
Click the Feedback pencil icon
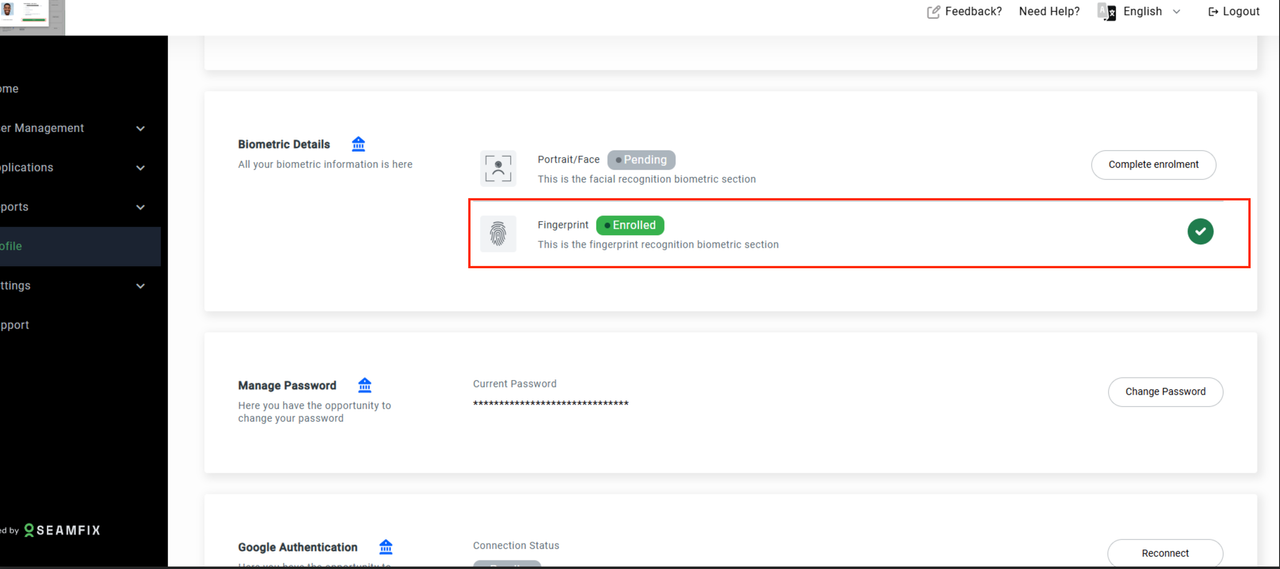click(x=934, y=12)
